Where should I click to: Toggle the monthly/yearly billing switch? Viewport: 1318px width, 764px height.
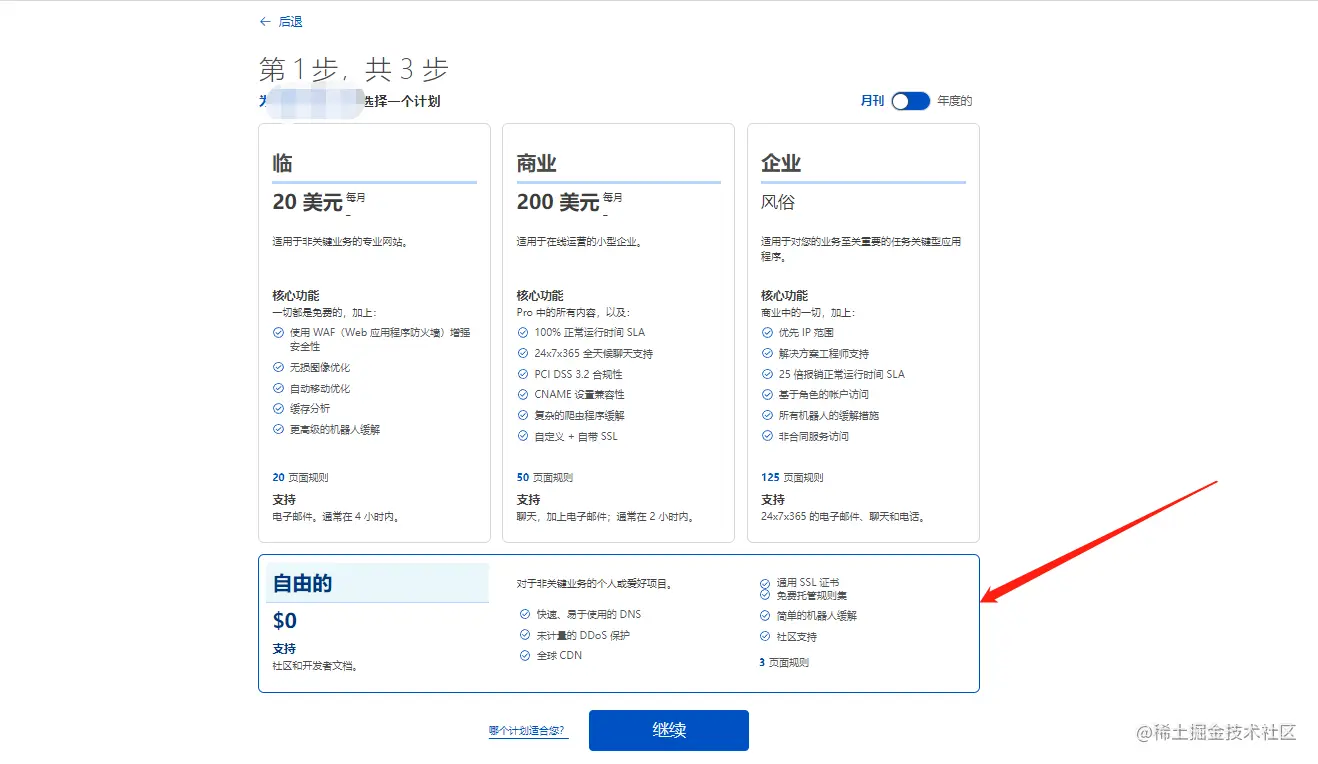pyautogui.click(x=910, y=101)
